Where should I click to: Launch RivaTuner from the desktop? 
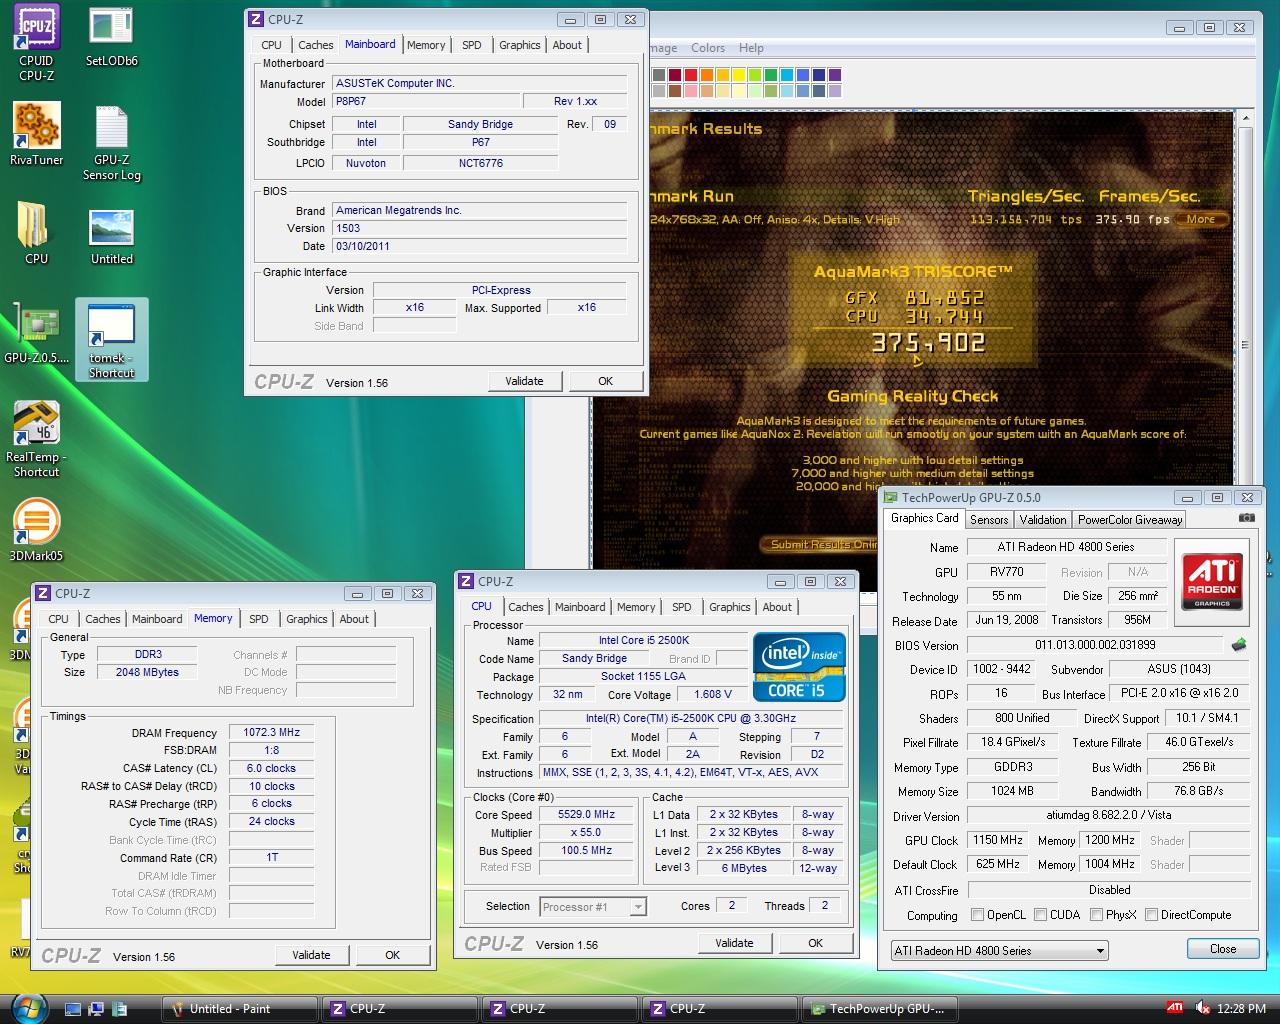36,134
